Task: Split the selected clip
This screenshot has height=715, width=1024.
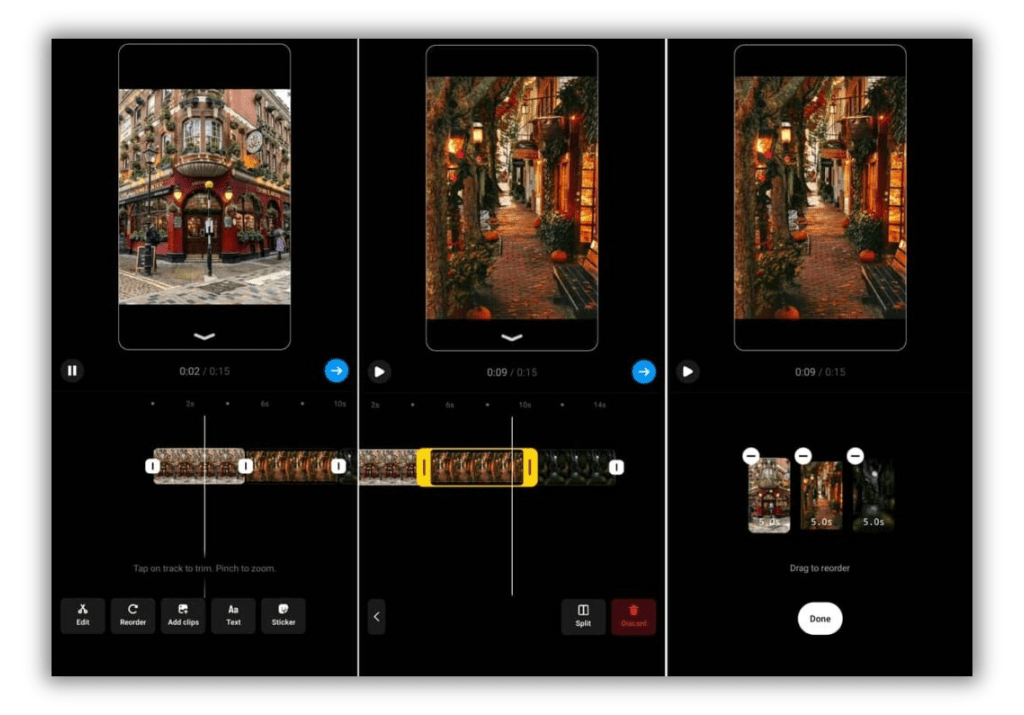Action: [583, 616]
